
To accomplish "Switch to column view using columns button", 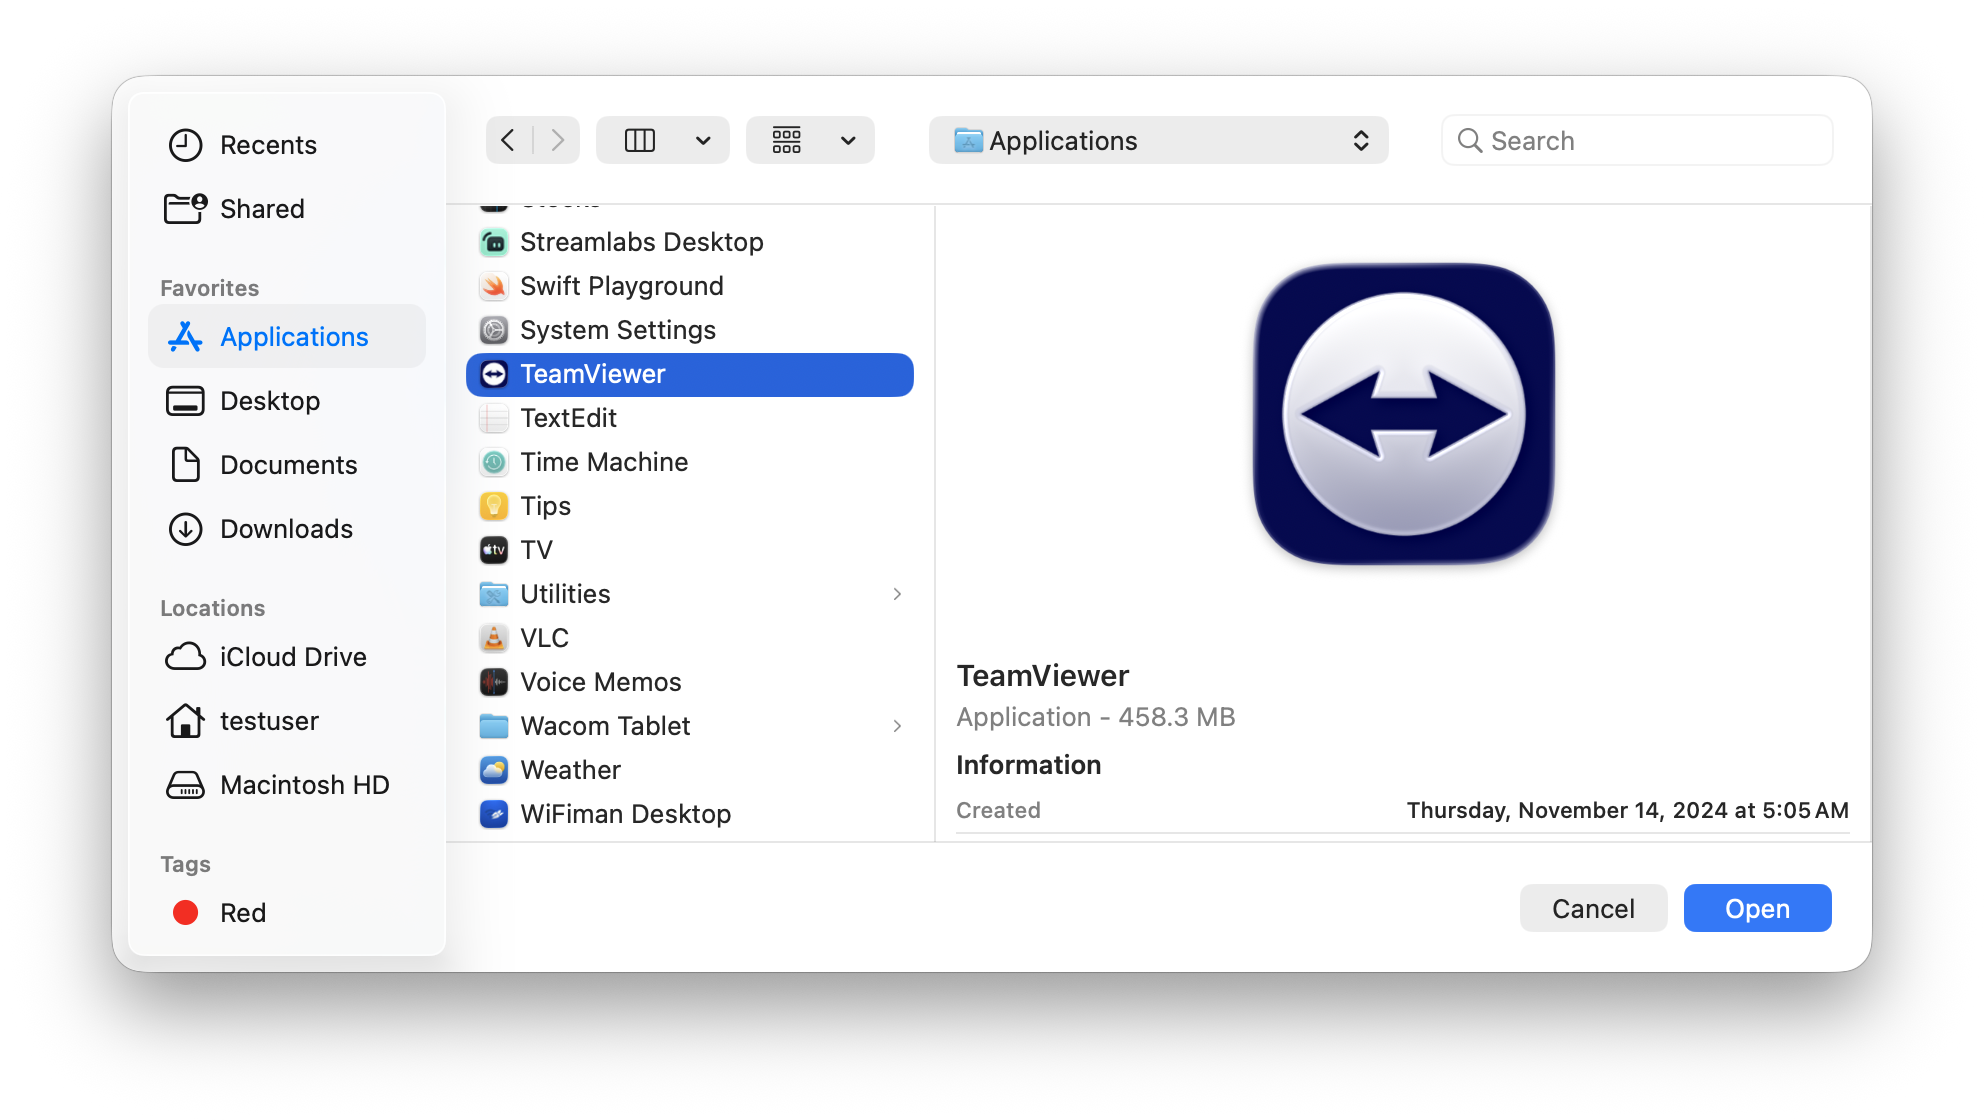I will (640, 140).
